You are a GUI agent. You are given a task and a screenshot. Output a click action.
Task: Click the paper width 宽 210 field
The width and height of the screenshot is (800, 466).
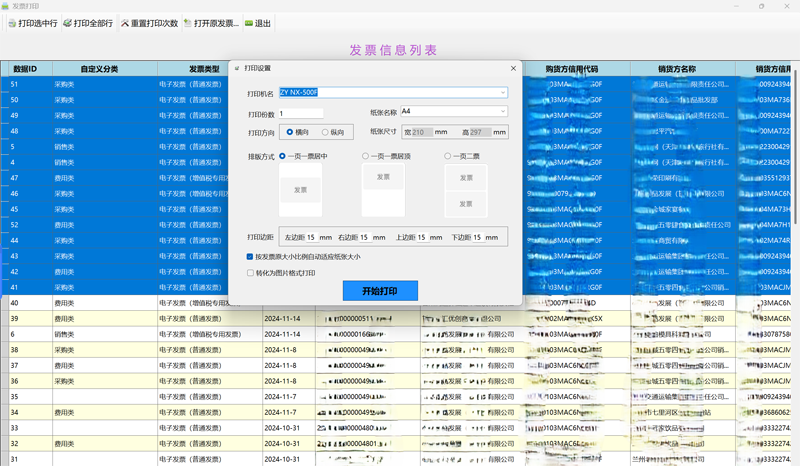pyautogui.click(x=422, y=132)
